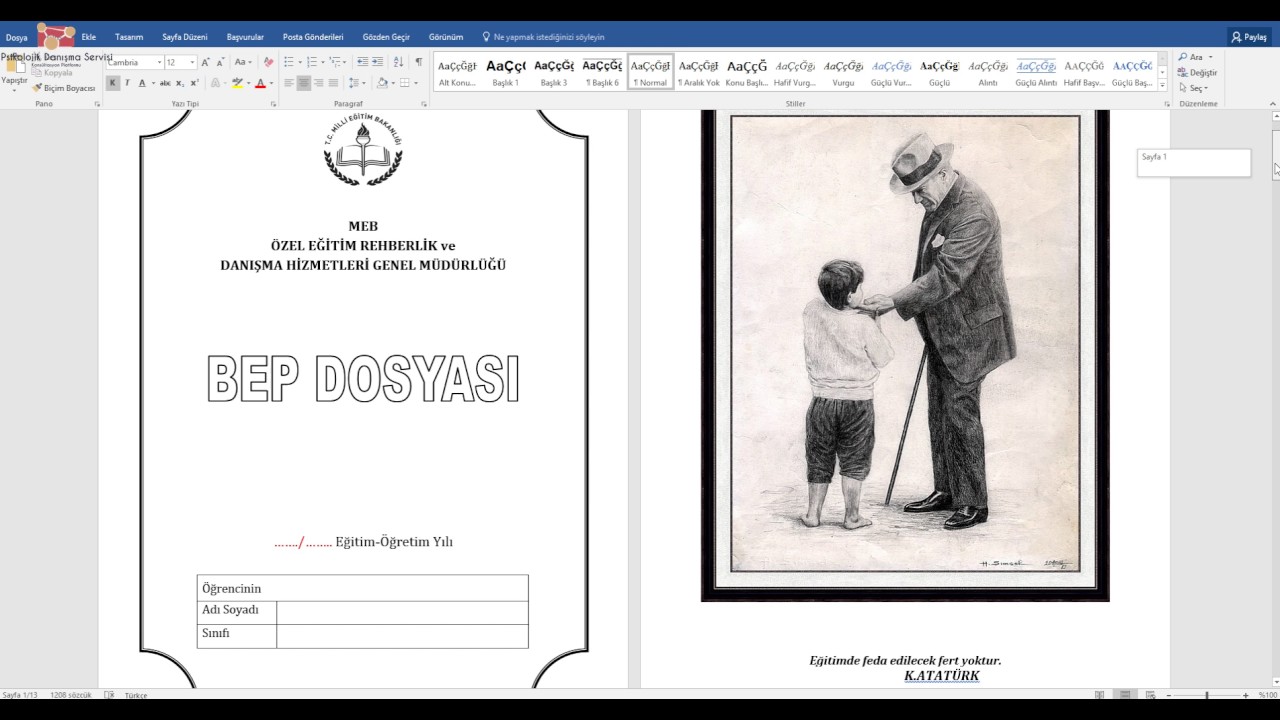Image resolution: width=1280 pixels, height=720 pixels.
Task: Switch to the Başvurular tab
Action: tap(245, 37)
